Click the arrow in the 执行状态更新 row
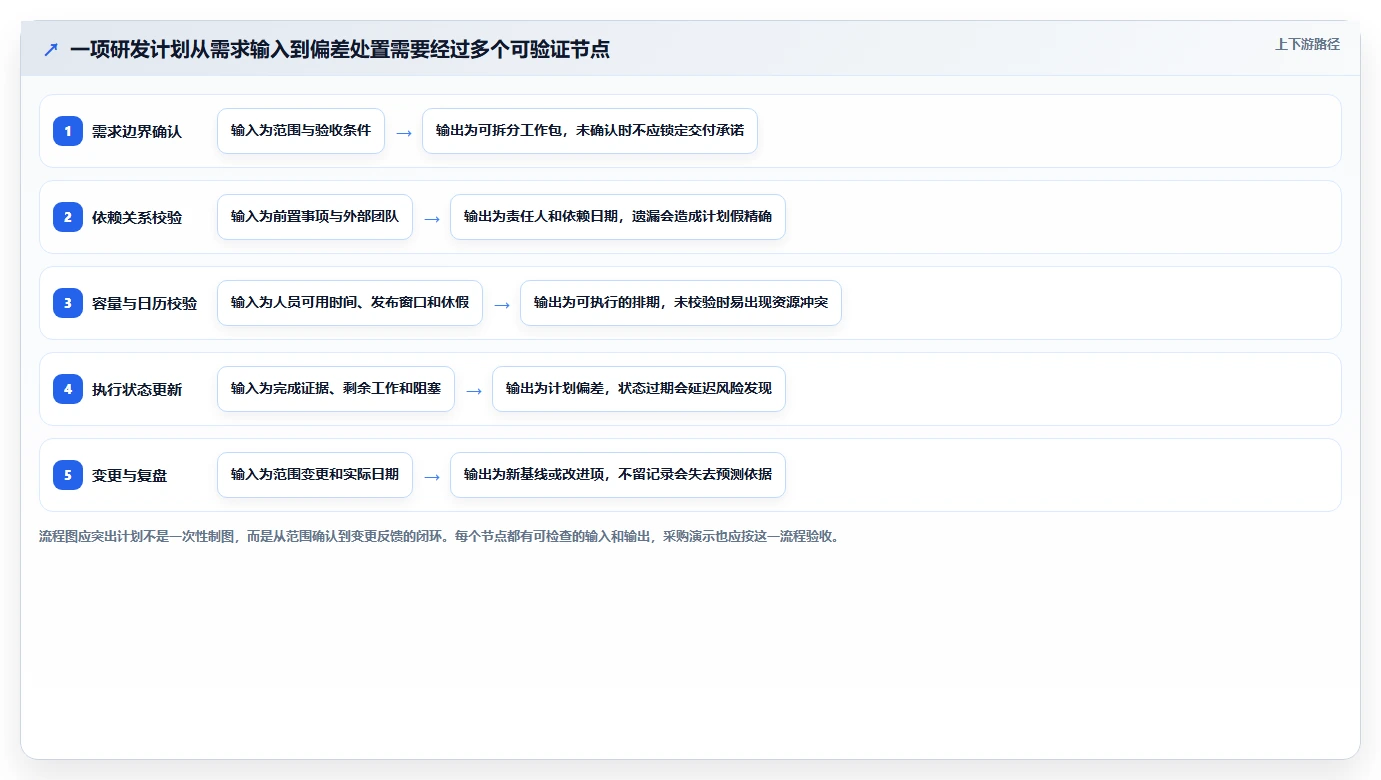The image size is (1381, 780). tap(474, 390)
